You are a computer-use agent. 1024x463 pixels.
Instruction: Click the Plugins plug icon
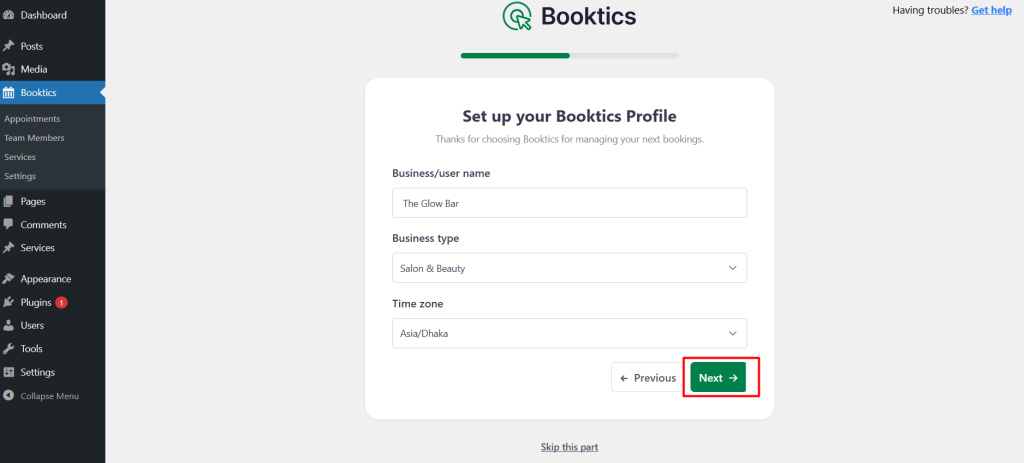click(x=8, y=302)
